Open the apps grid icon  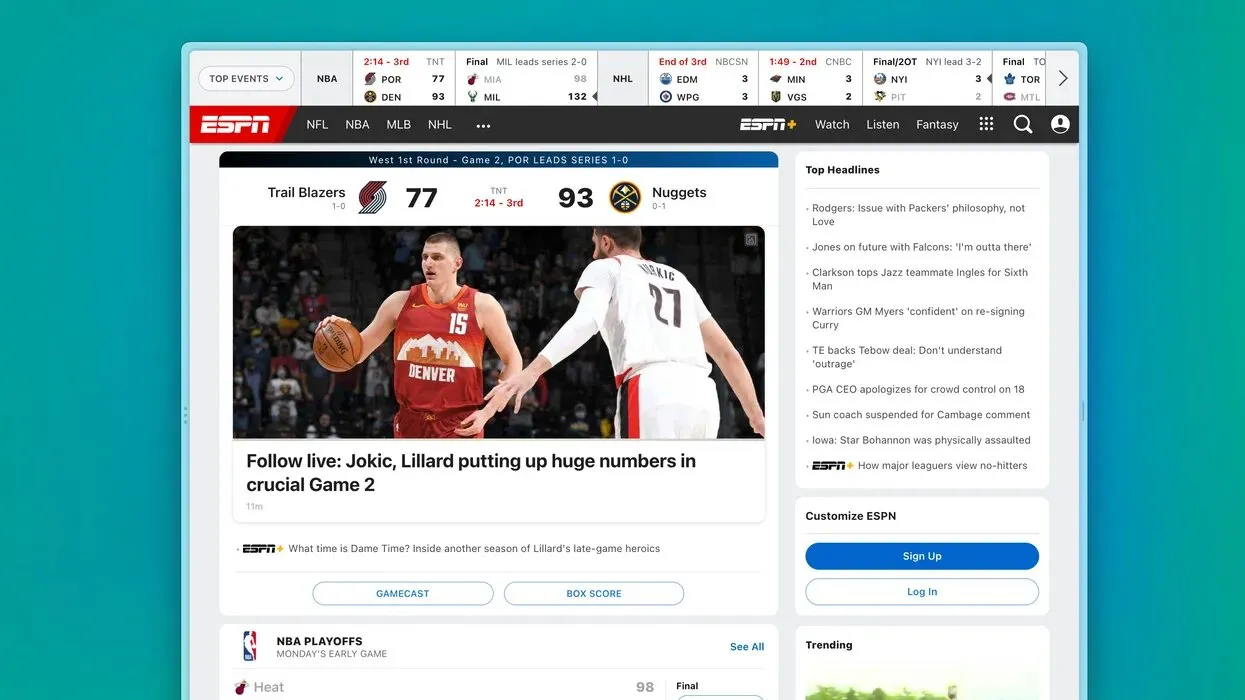(x=986, y=124)
